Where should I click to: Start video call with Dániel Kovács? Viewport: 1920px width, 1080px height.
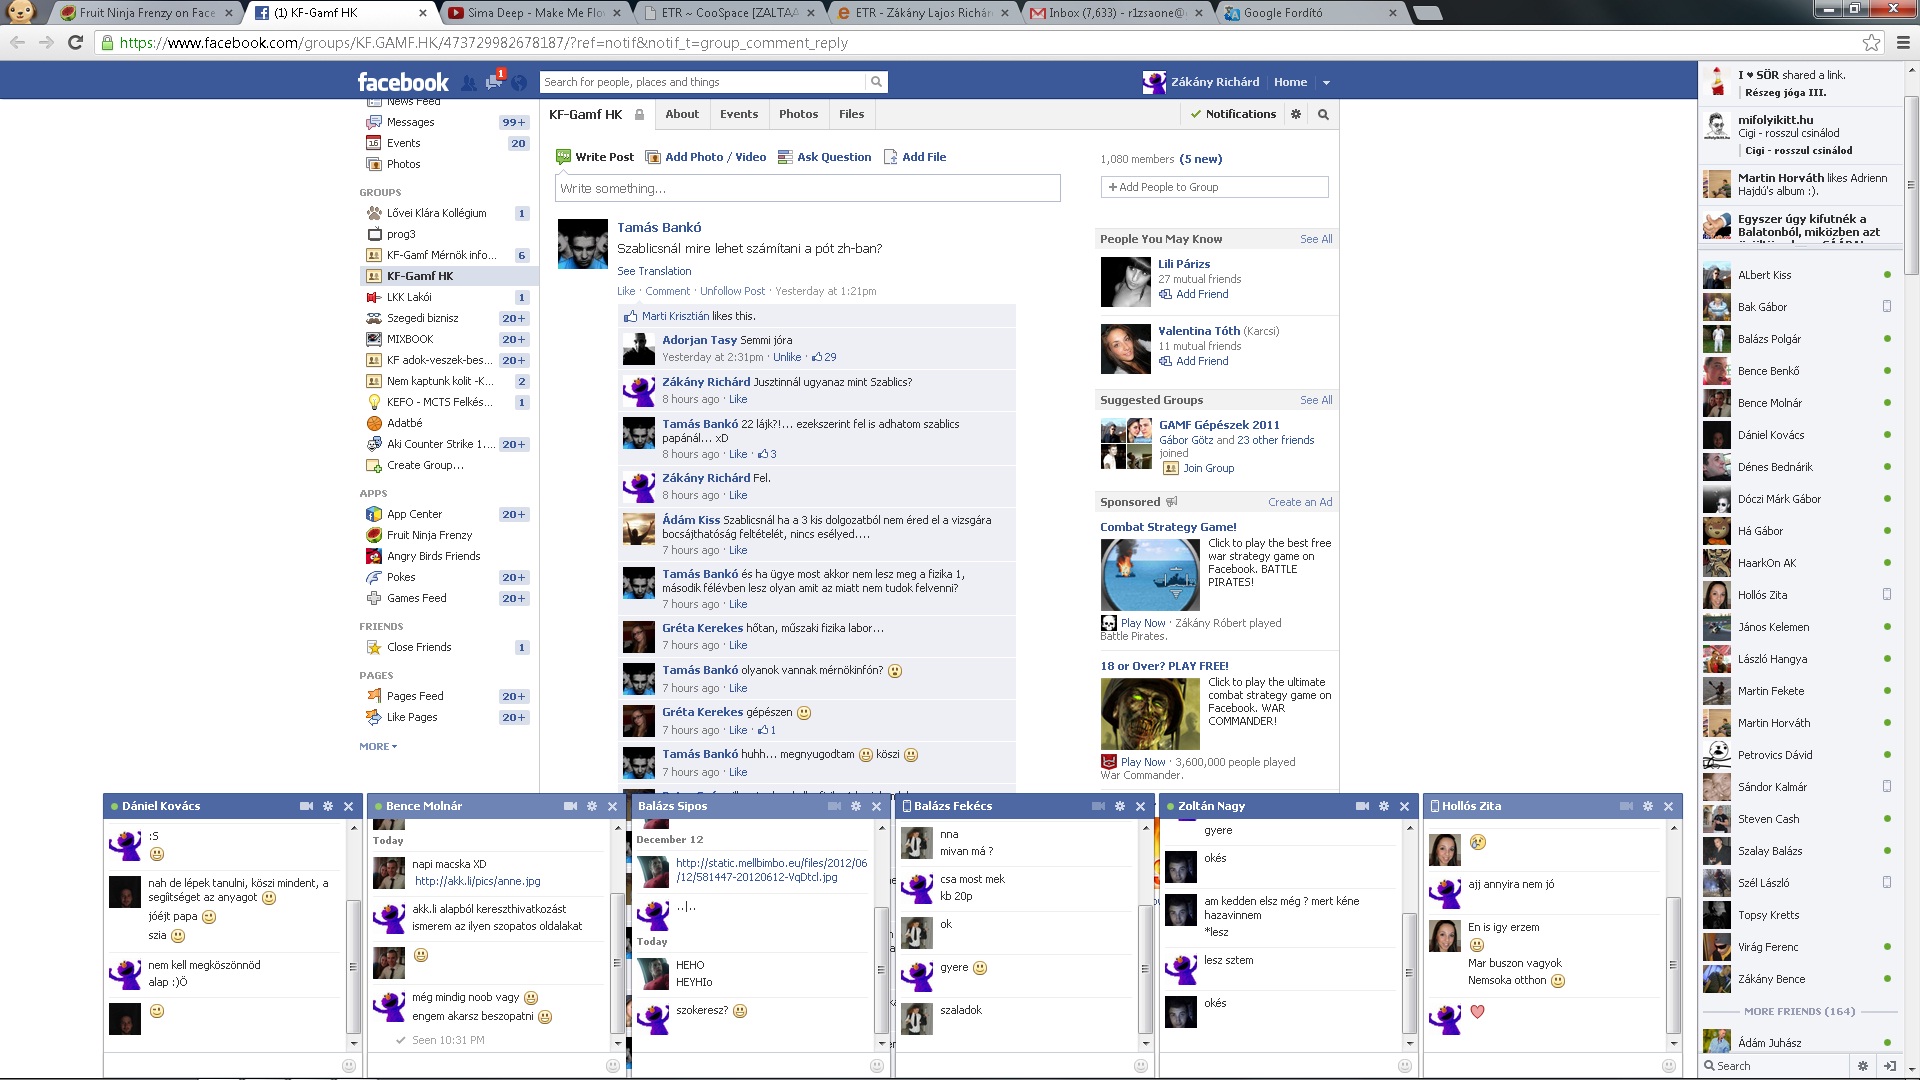click(306, 806)
